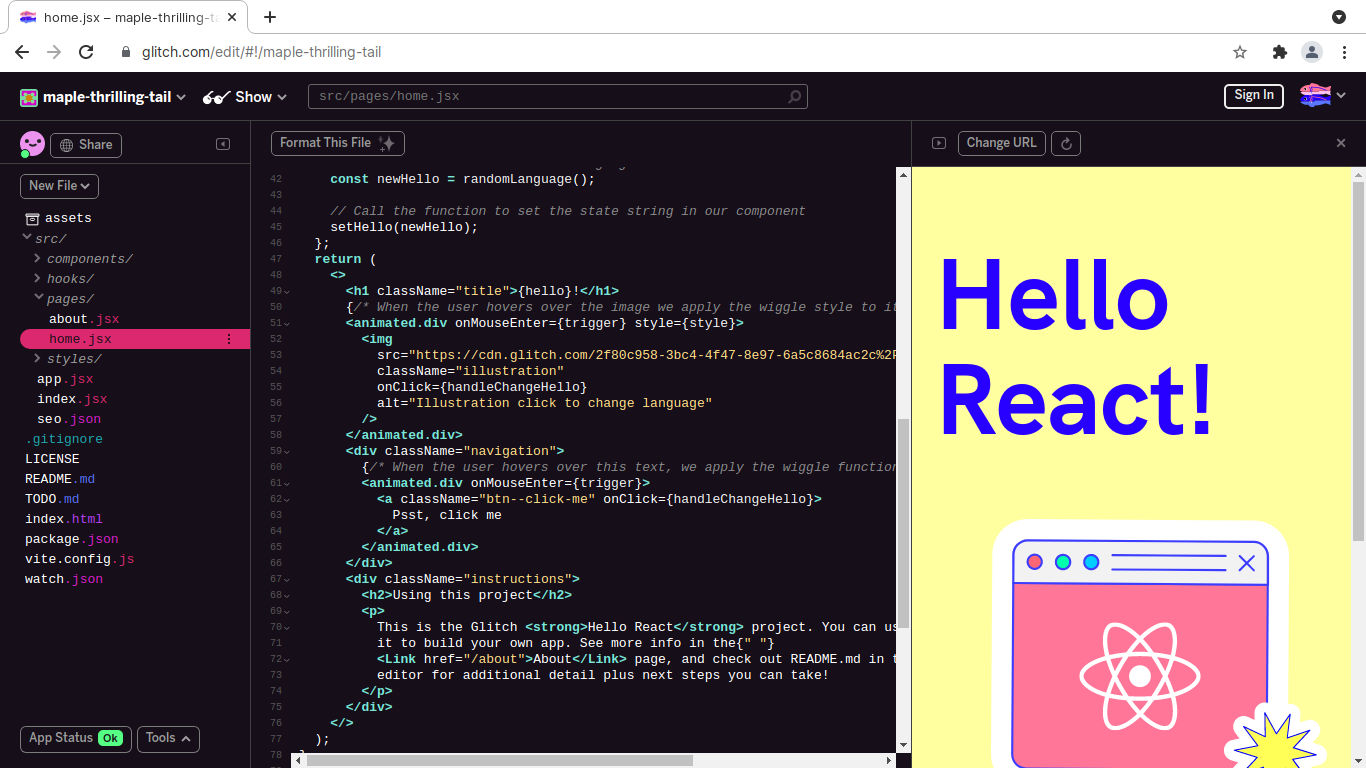Collapse the pages/ folder

coord(39,298)
